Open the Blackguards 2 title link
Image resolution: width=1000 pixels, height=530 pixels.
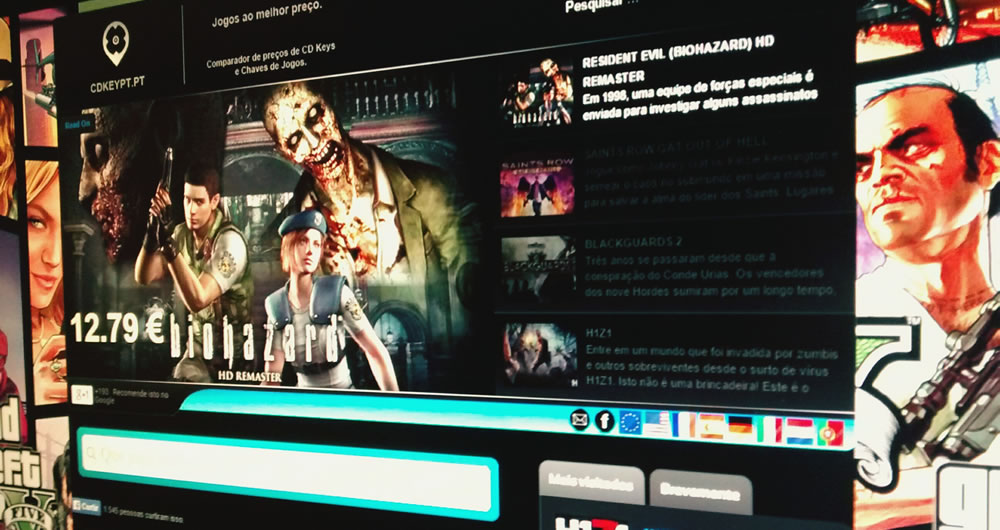coord(633,243)
